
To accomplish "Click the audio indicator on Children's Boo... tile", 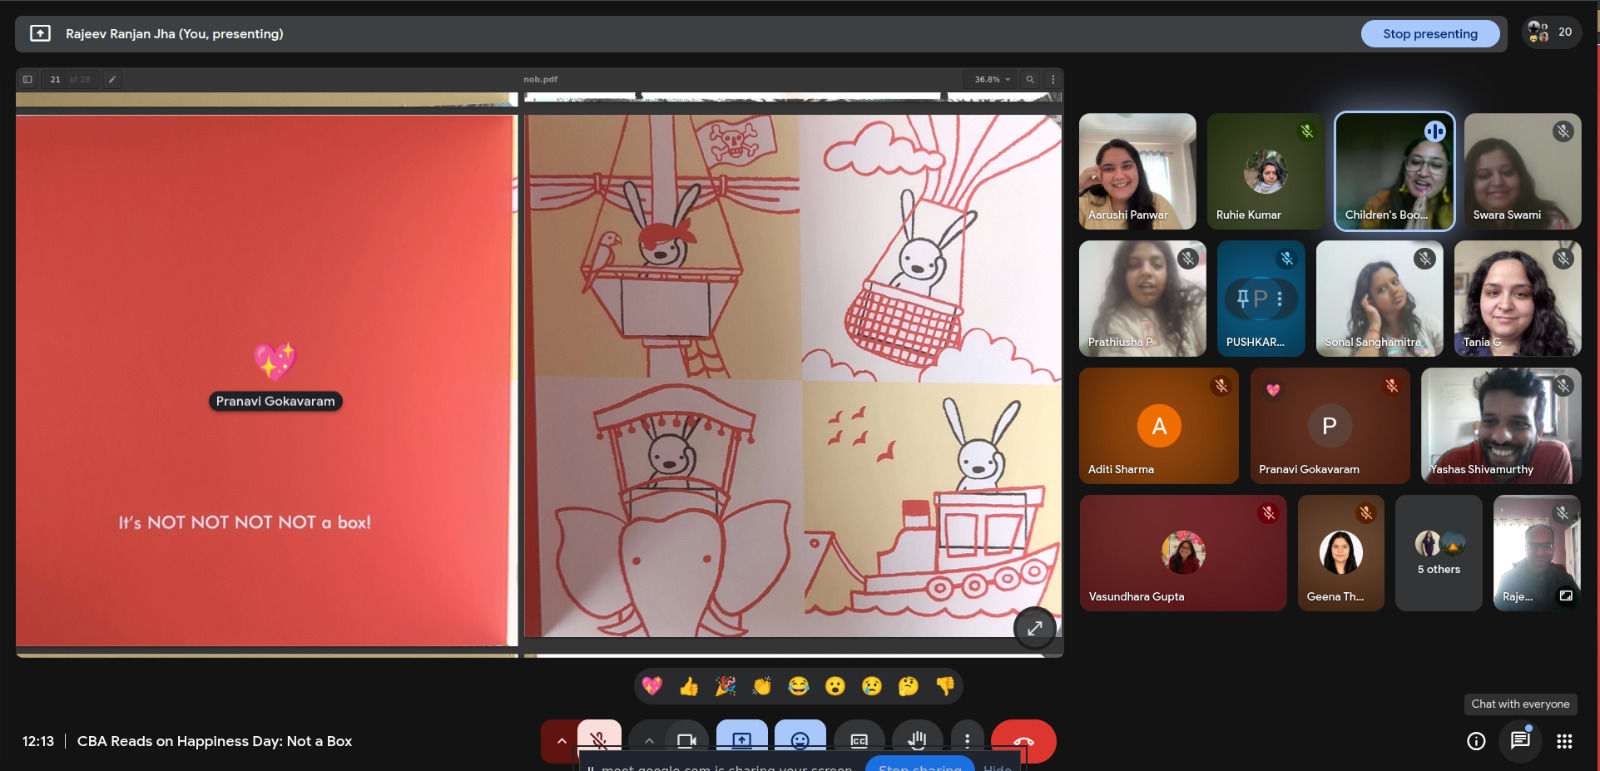I will pyautogui.click(x=1435, y=131).
